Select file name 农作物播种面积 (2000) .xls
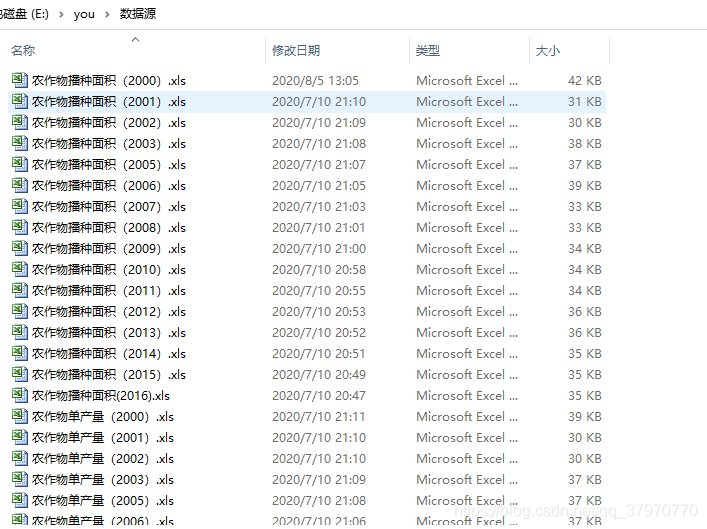The image size is (707, 529). point(109,81)
